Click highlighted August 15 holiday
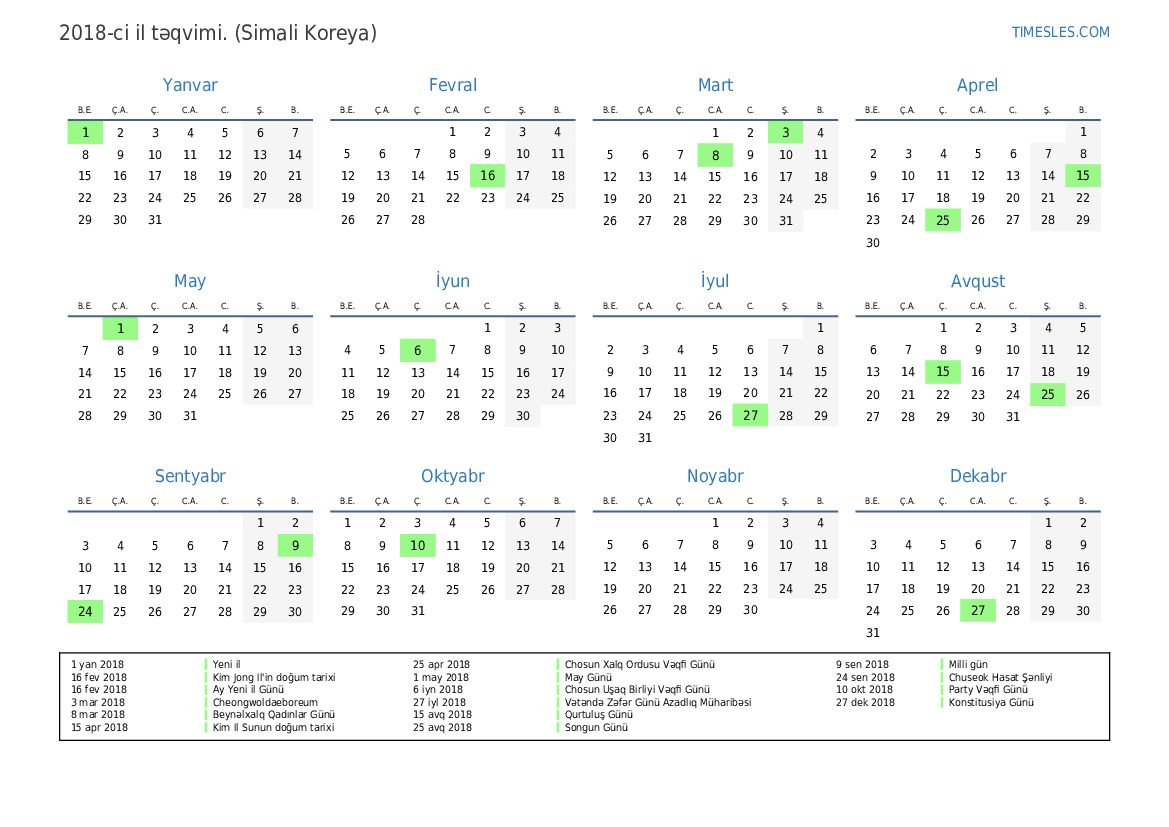This screenshot has height=827, width=1169. [942, 372]
